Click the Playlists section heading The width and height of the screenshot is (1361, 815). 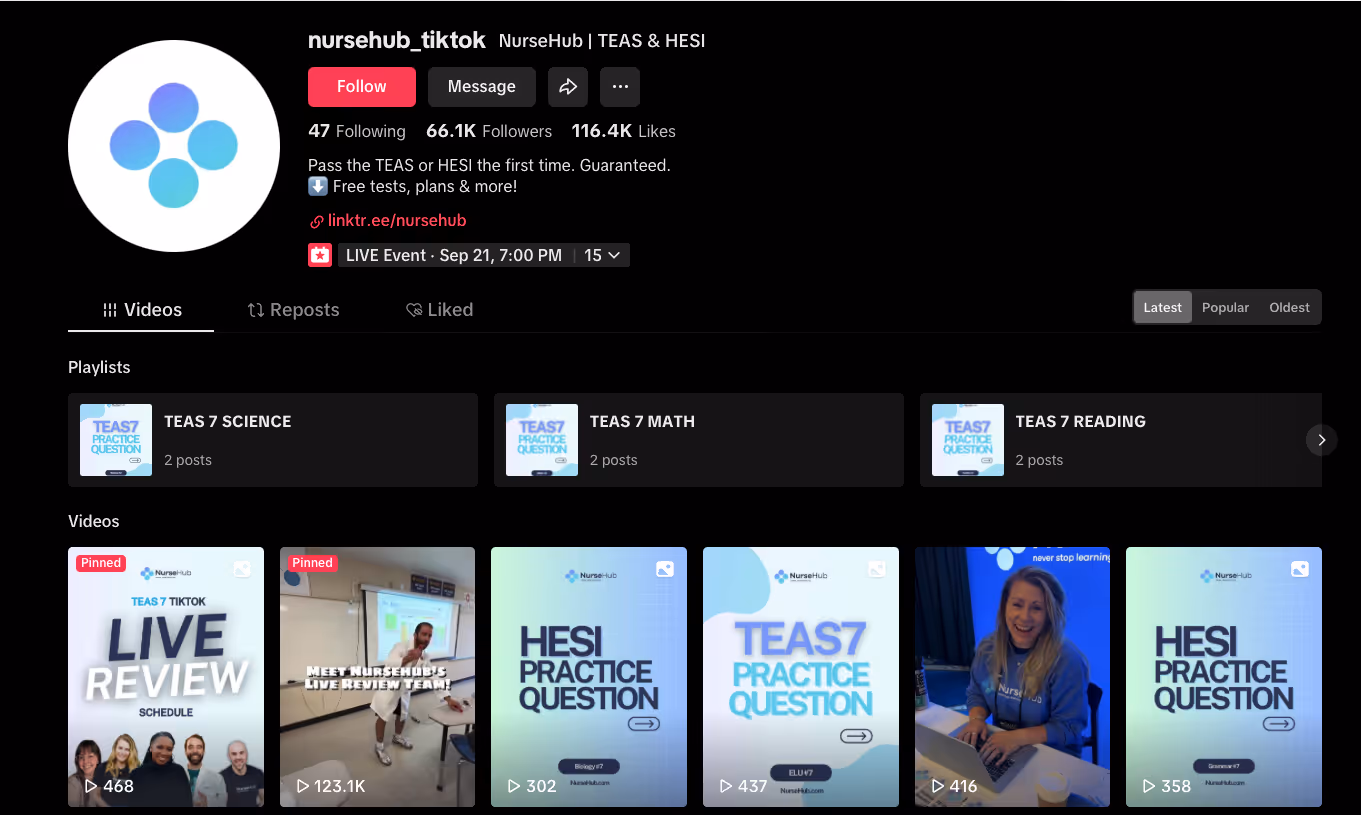(x=99, y=367)
